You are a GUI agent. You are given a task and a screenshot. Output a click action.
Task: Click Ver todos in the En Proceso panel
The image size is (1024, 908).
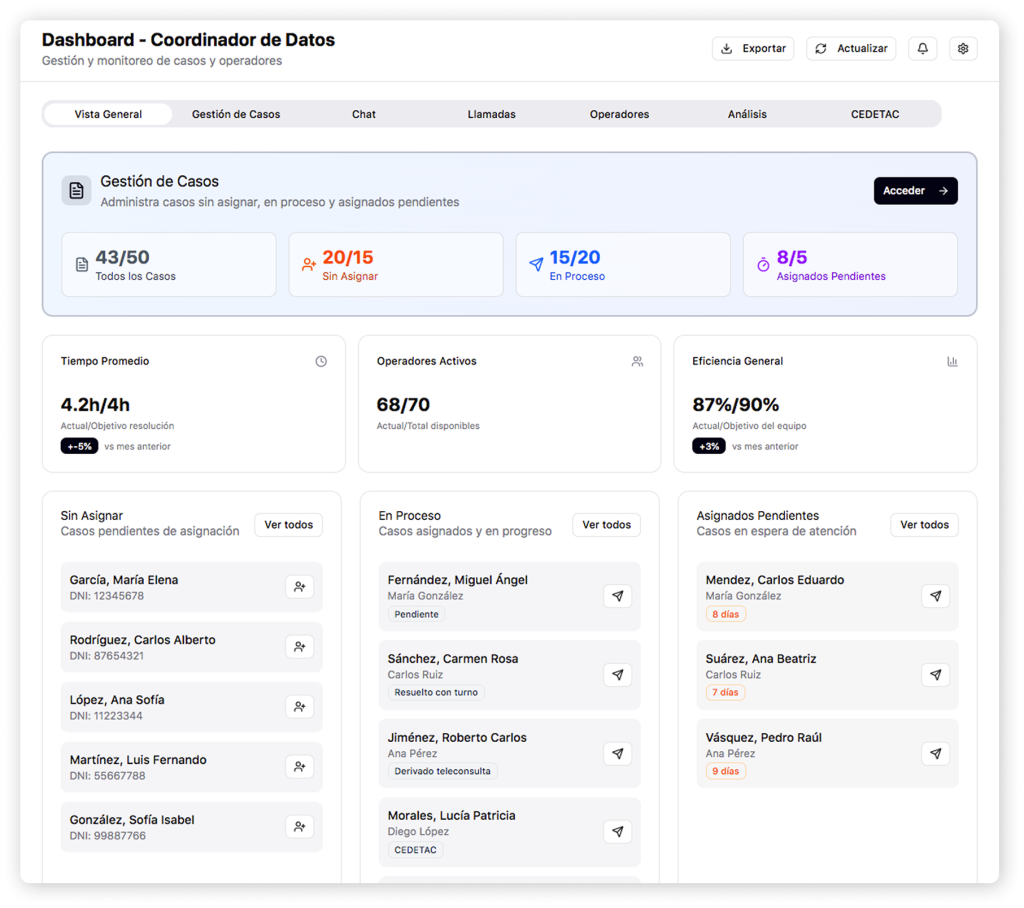(607, 525)
